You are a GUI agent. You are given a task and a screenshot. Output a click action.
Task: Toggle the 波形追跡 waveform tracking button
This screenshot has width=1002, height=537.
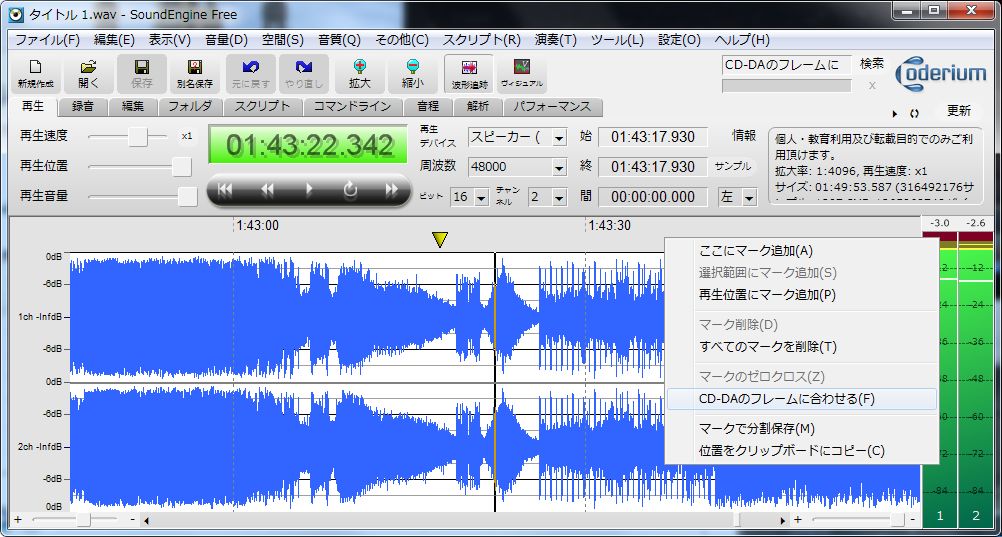pyautogui.click(x=470, y=74)
